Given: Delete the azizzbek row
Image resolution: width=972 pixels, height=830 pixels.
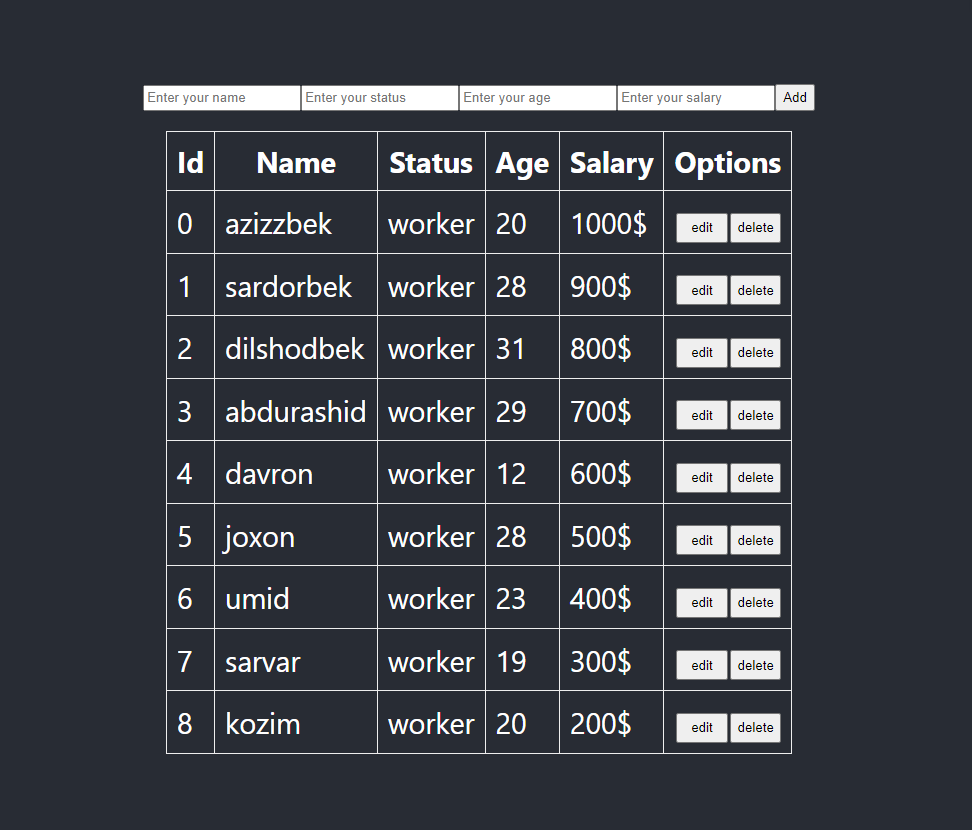Looking at the screenshot, I should point(755,228).
